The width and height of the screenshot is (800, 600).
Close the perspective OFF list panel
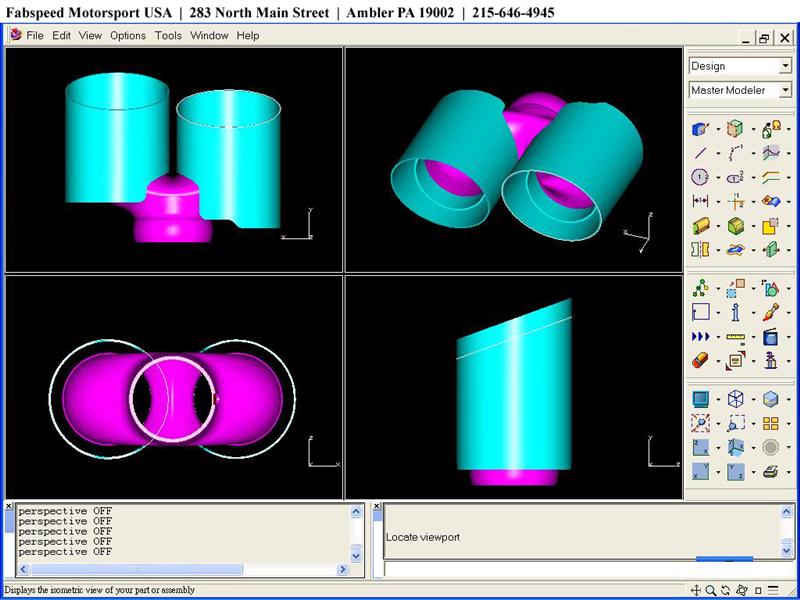tap(9, 507)
